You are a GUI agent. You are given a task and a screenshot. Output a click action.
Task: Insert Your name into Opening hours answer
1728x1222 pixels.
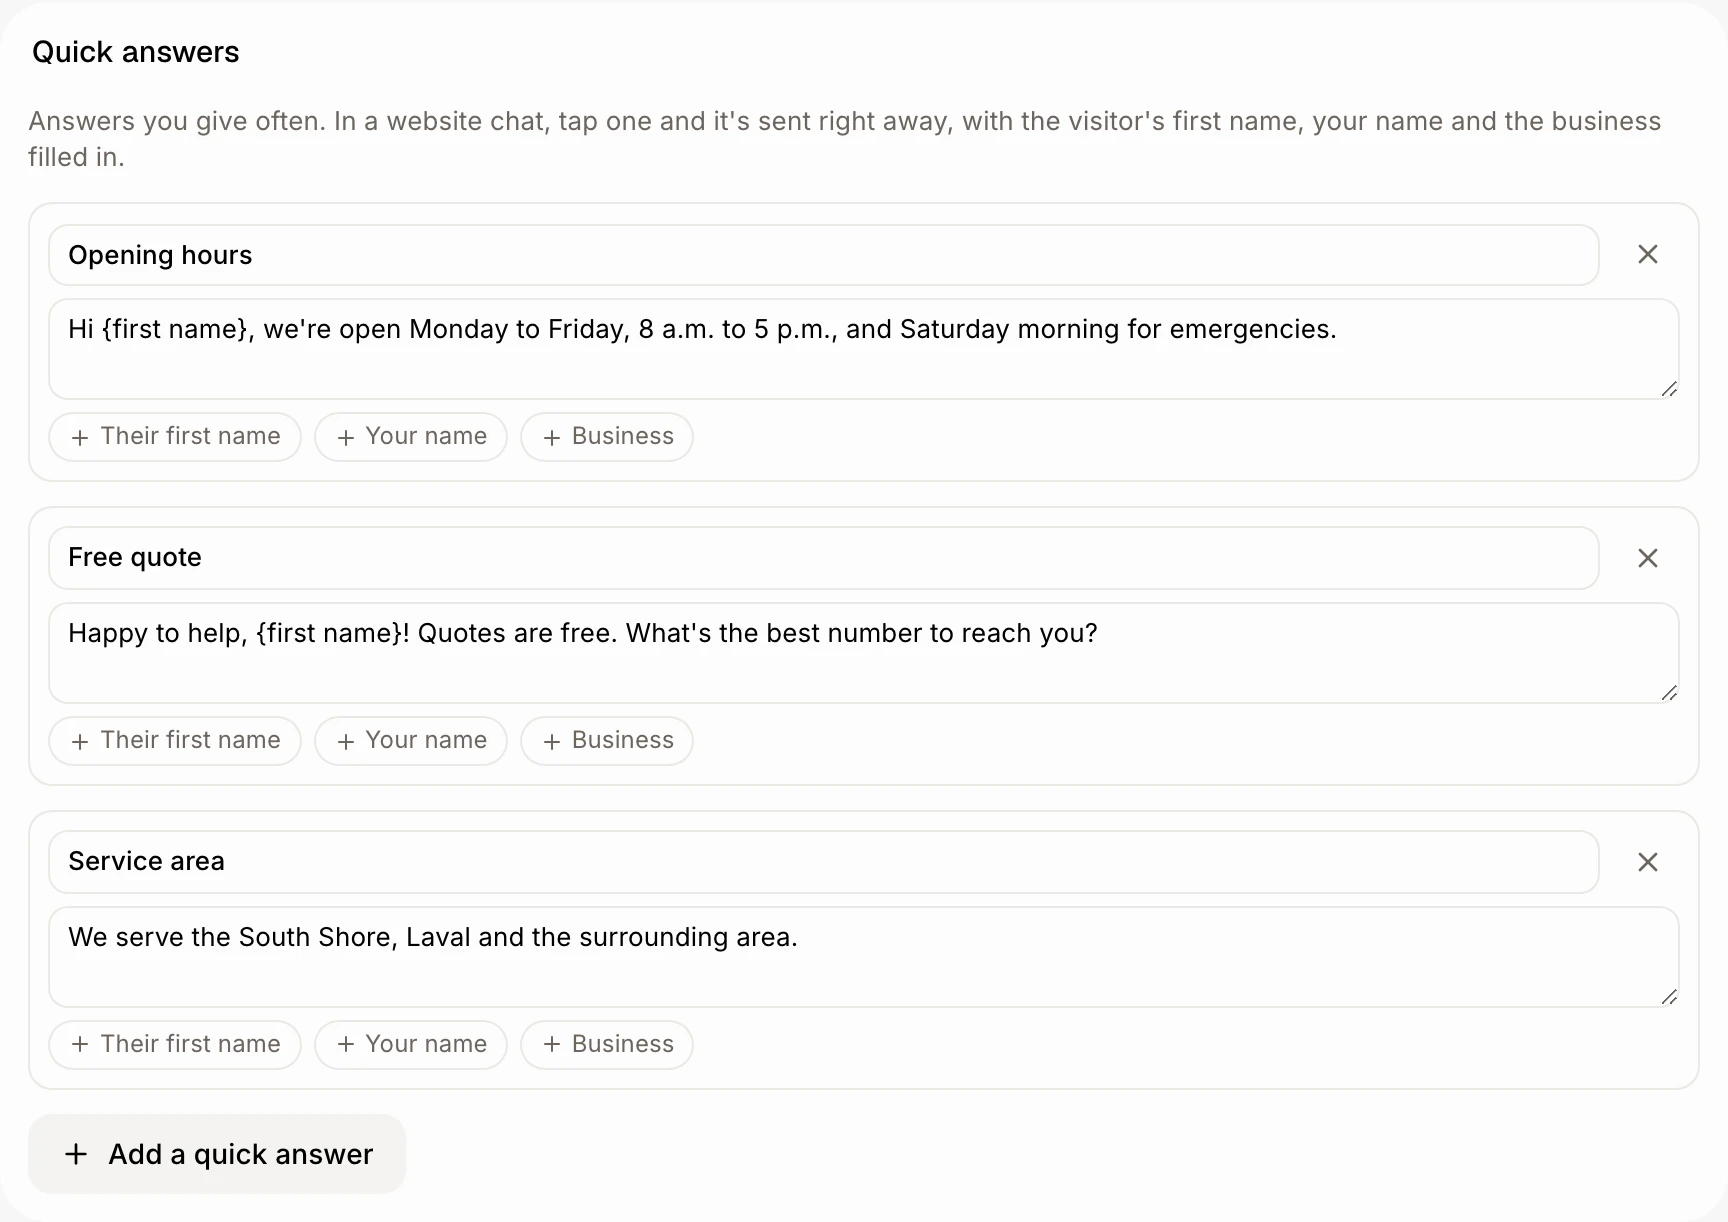(411, 437)
